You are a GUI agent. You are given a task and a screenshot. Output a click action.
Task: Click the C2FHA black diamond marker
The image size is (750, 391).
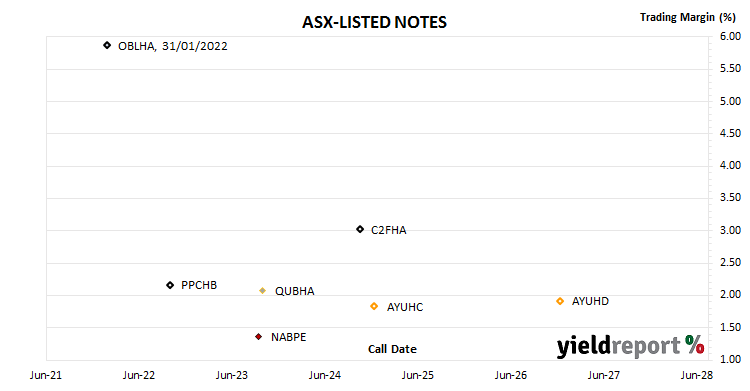360,230
